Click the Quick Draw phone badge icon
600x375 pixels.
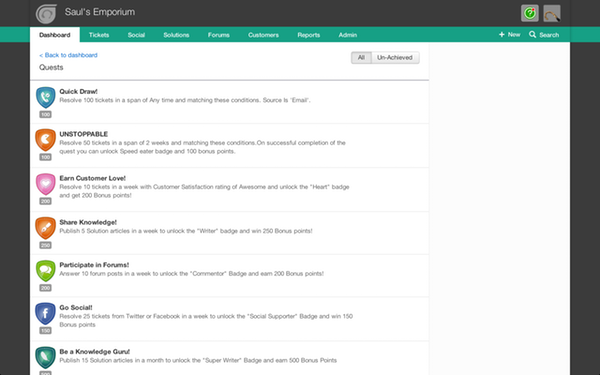[x=46, y=97]
